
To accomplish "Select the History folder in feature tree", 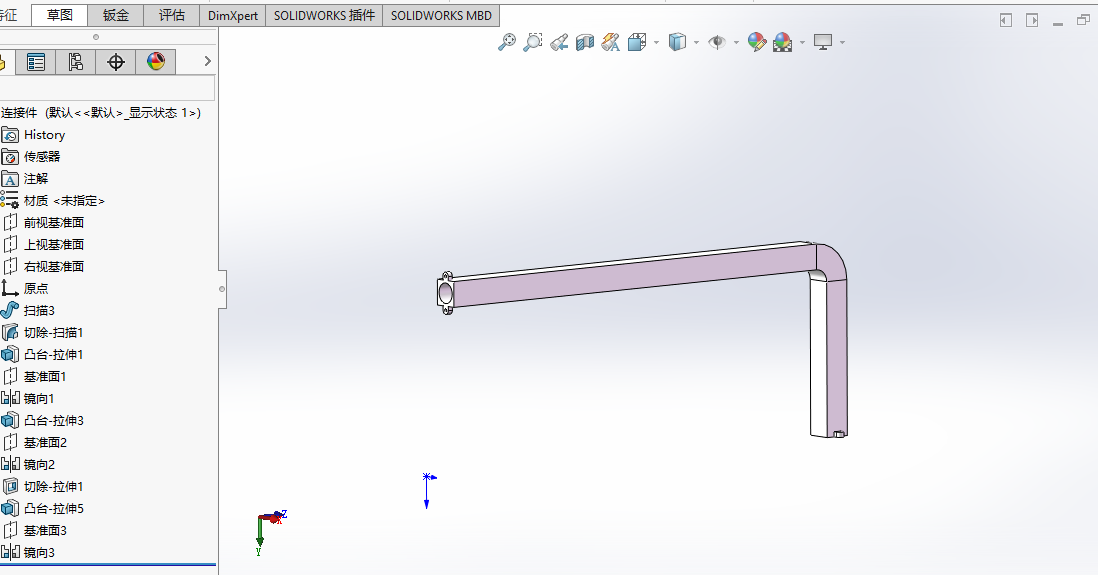I will pos(44,134).
